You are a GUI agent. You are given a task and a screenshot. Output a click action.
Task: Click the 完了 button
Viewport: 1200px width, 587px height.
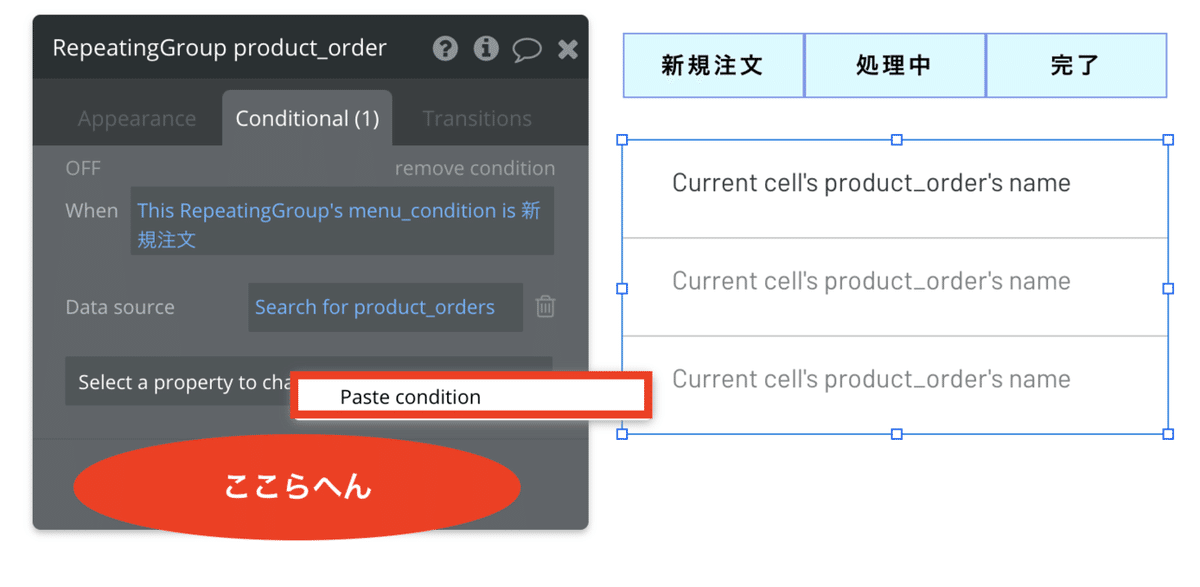point(1076,65)
